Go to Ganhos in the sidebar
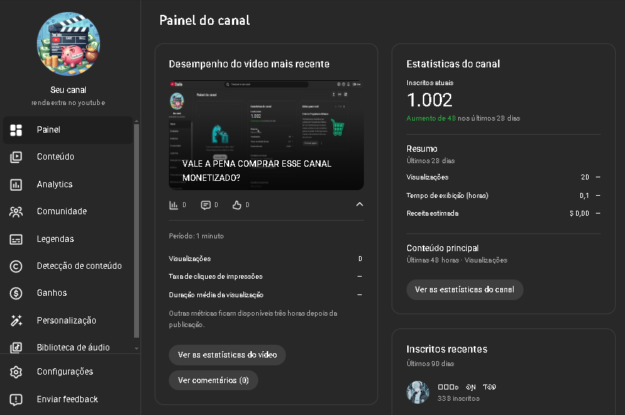 coord(68,293)
